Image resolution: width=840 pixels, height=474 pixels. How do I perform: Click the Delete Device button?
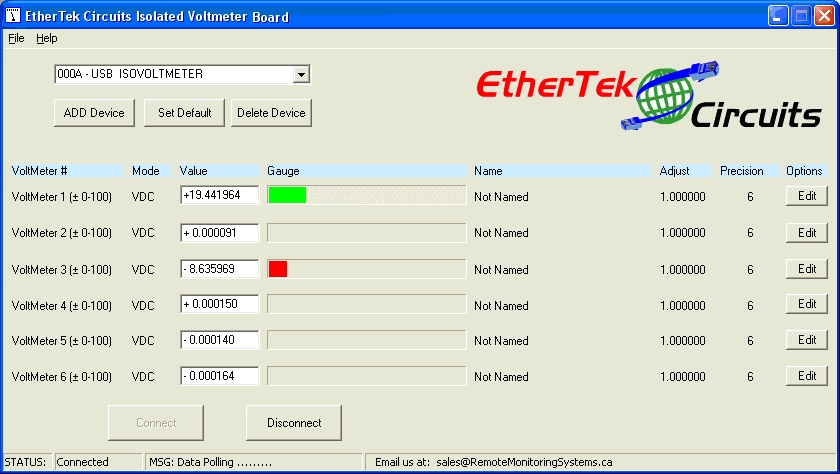pyautogui.click(x=271, y=113)
